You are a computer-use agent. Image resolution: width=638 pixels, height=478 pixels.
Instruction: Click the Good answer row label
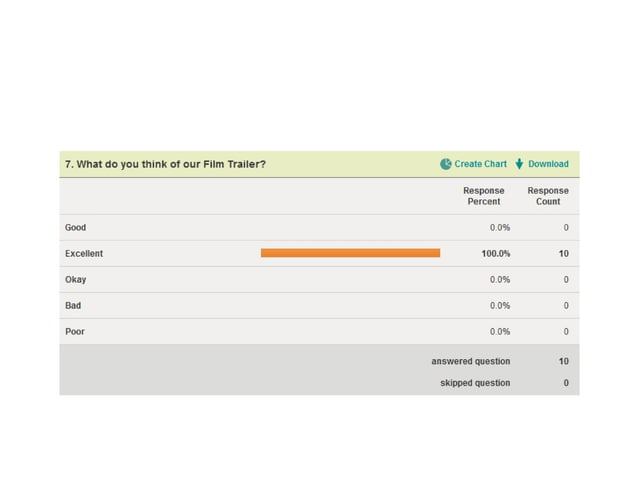coord(75,228)
